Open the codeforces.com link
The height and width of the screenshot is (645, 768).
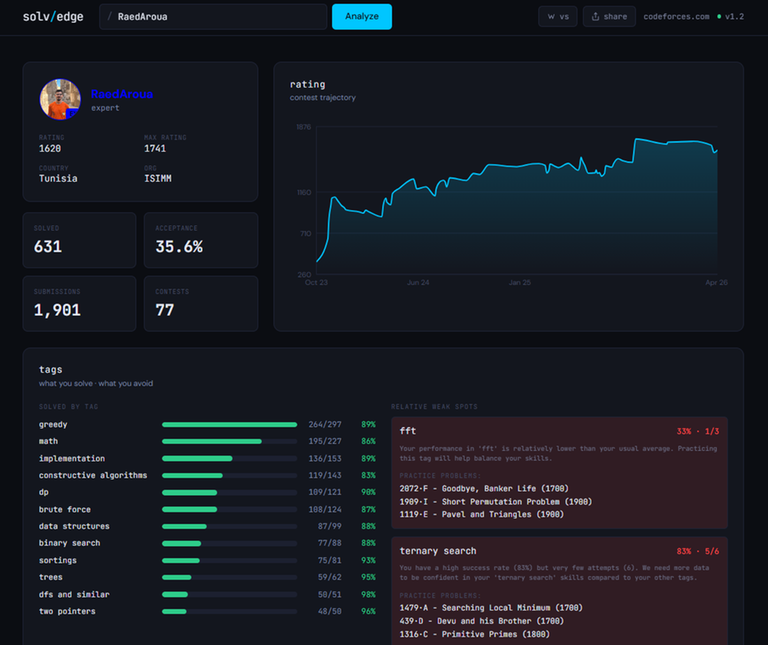tap(676, 17)
